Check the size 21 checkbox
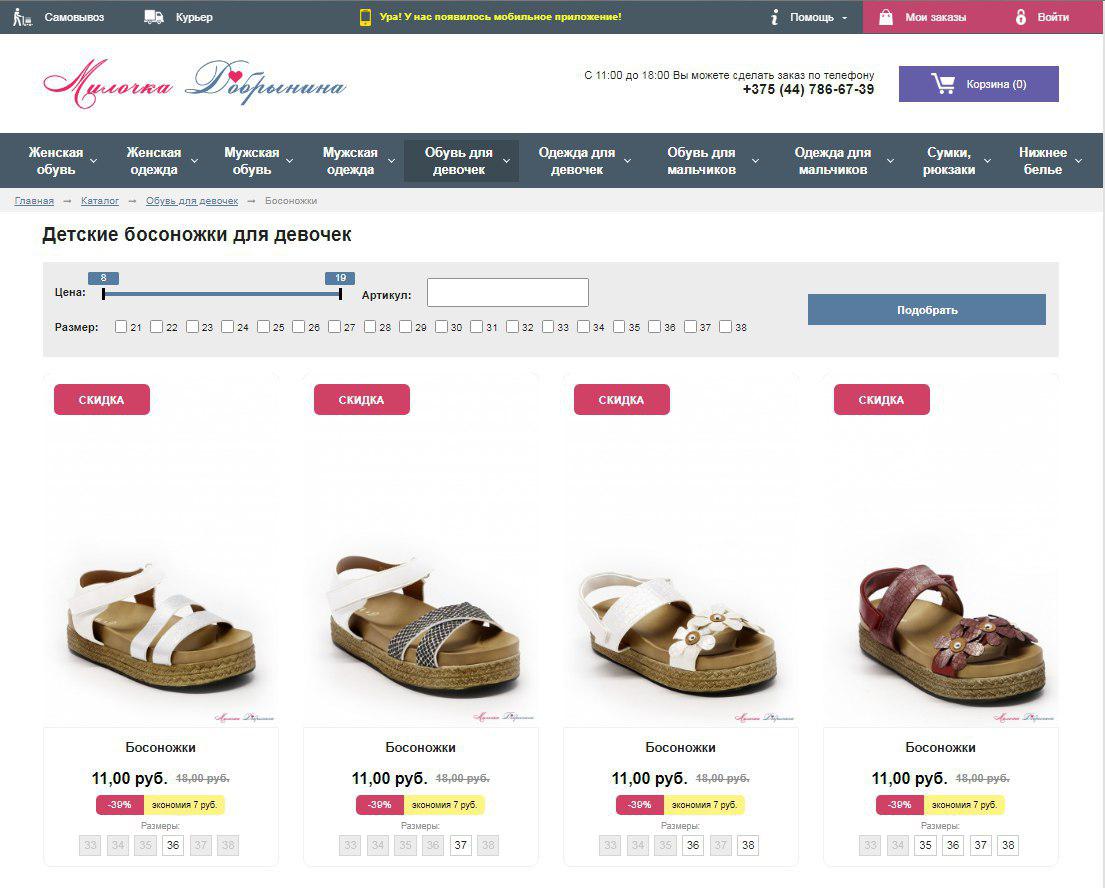This screenshot has width=1105, height=888. click(121, 327)
